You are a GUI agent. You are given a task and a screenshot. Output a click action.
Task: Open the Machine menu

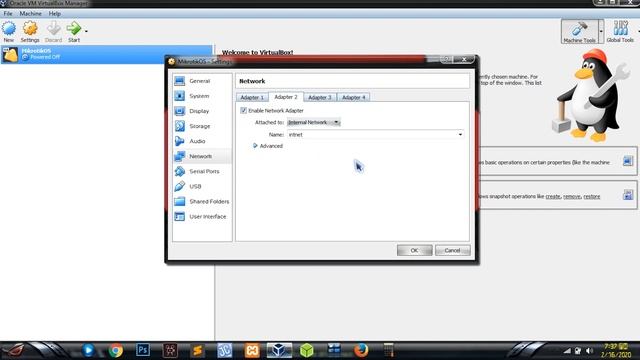pyautogui.click(x=31, y=13)
